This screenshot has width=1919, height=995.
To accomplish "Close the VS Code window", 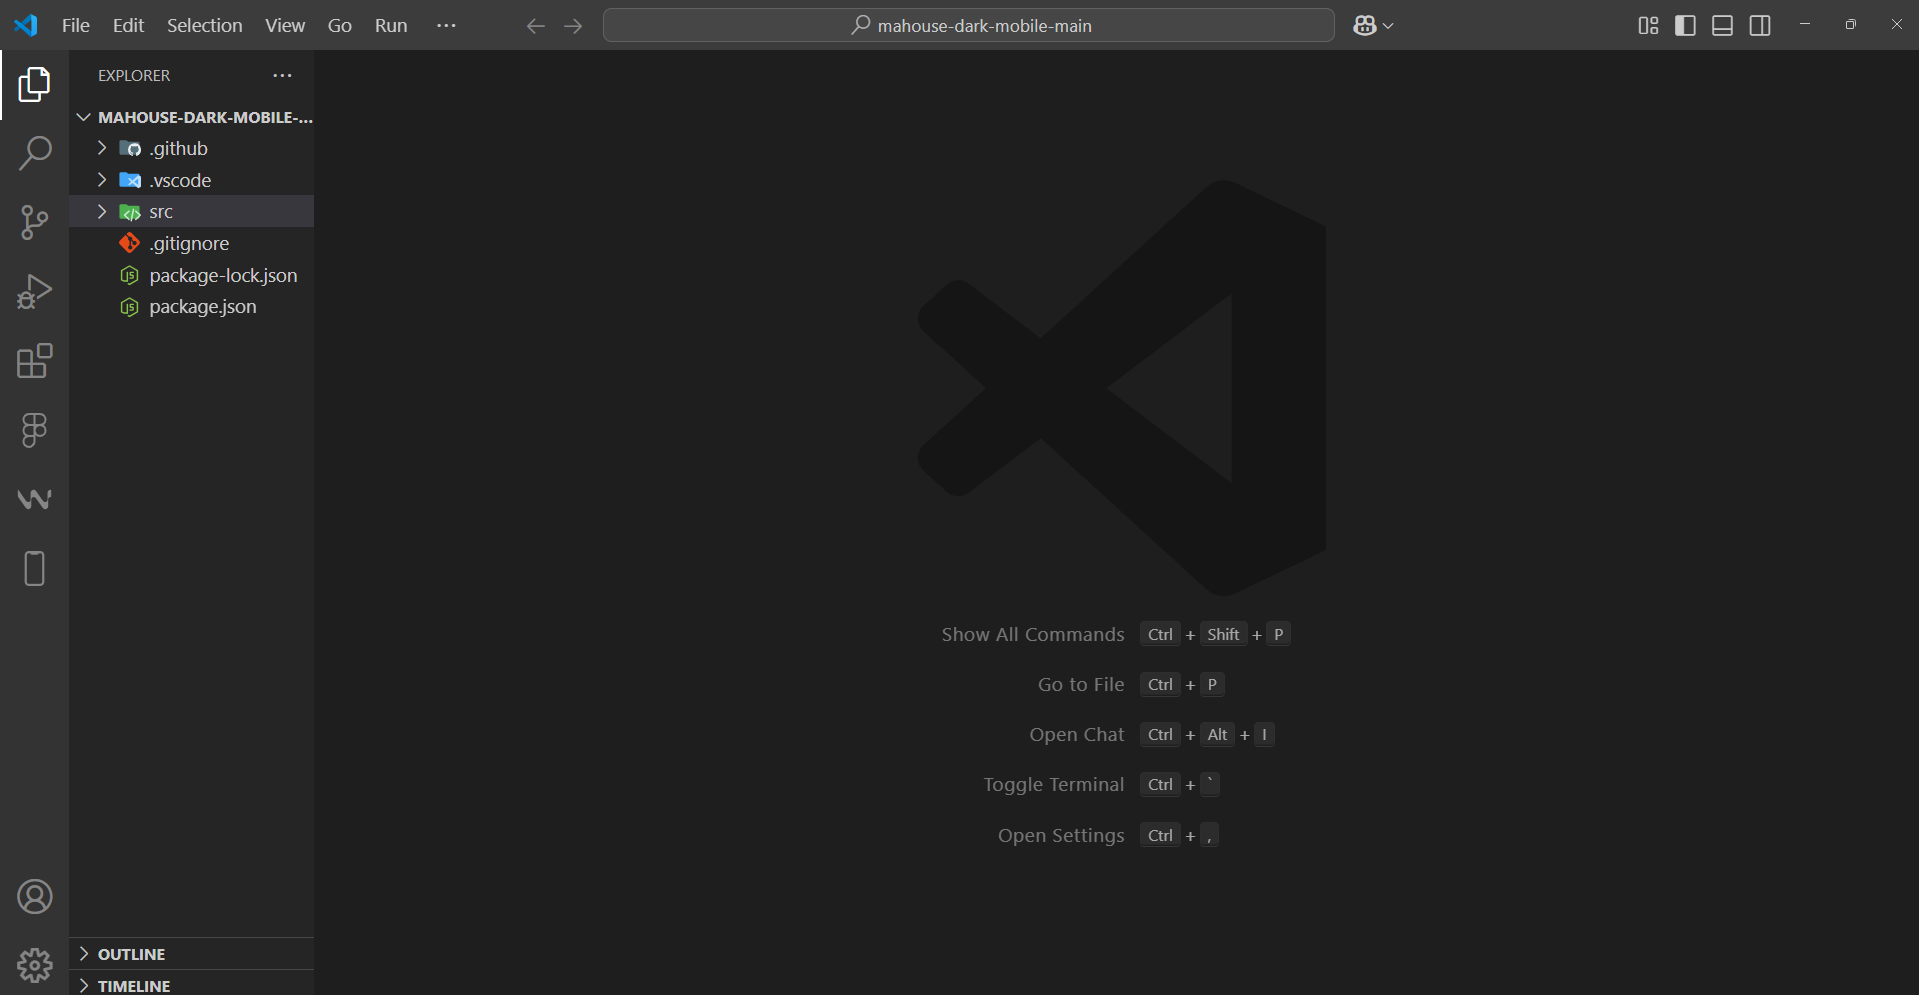I will click(x=1896, y=25).
